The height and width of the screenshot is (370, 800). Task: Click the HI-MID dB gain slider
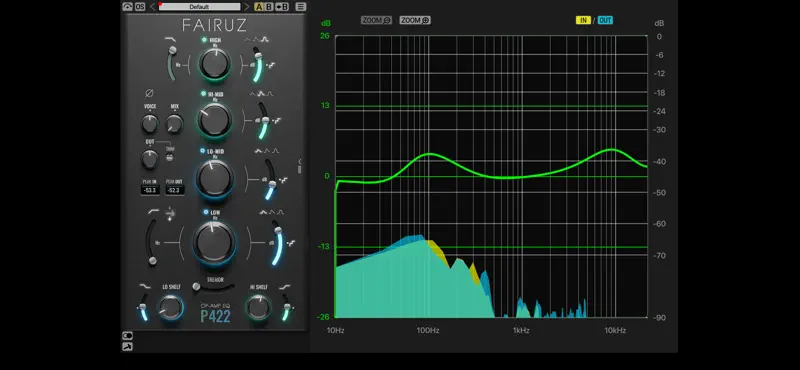click(263, 120)
